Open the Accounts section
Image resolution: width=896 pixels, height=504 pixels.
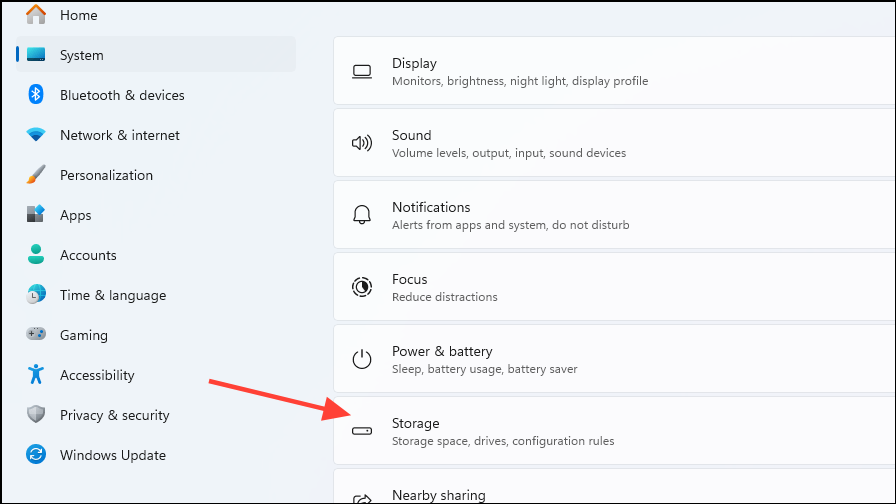(x=156, y=255)
